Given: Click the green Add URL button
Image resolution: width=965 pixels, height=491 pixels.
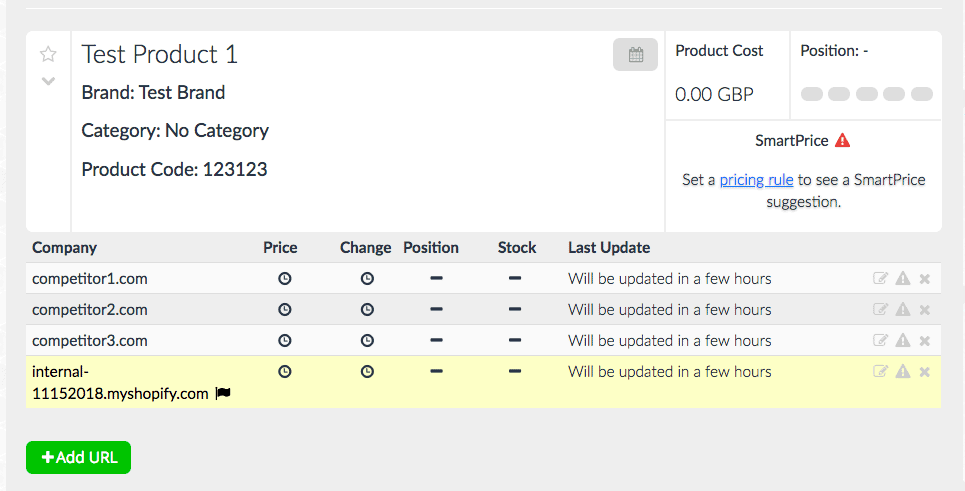Looking at the screenshot, I should click(78, 457).
